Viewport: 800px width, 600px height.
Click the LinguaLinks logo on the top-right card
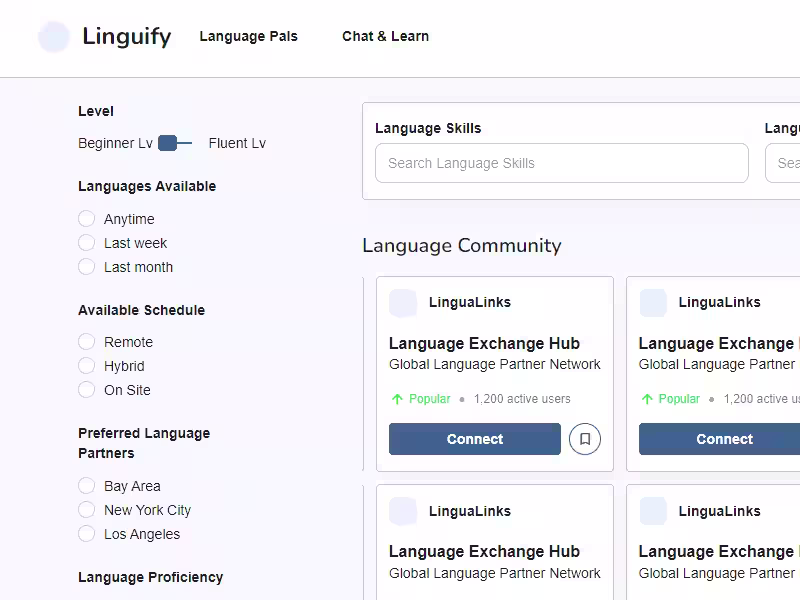click(653, 302)
